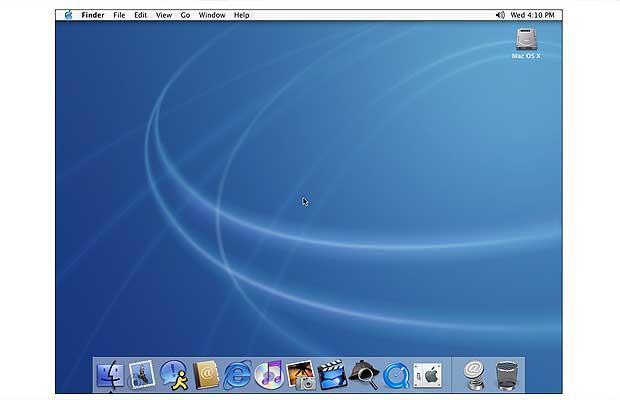
Task: Open Finder from the Dock
Action: pyautogui.click(x=110, y=375)
